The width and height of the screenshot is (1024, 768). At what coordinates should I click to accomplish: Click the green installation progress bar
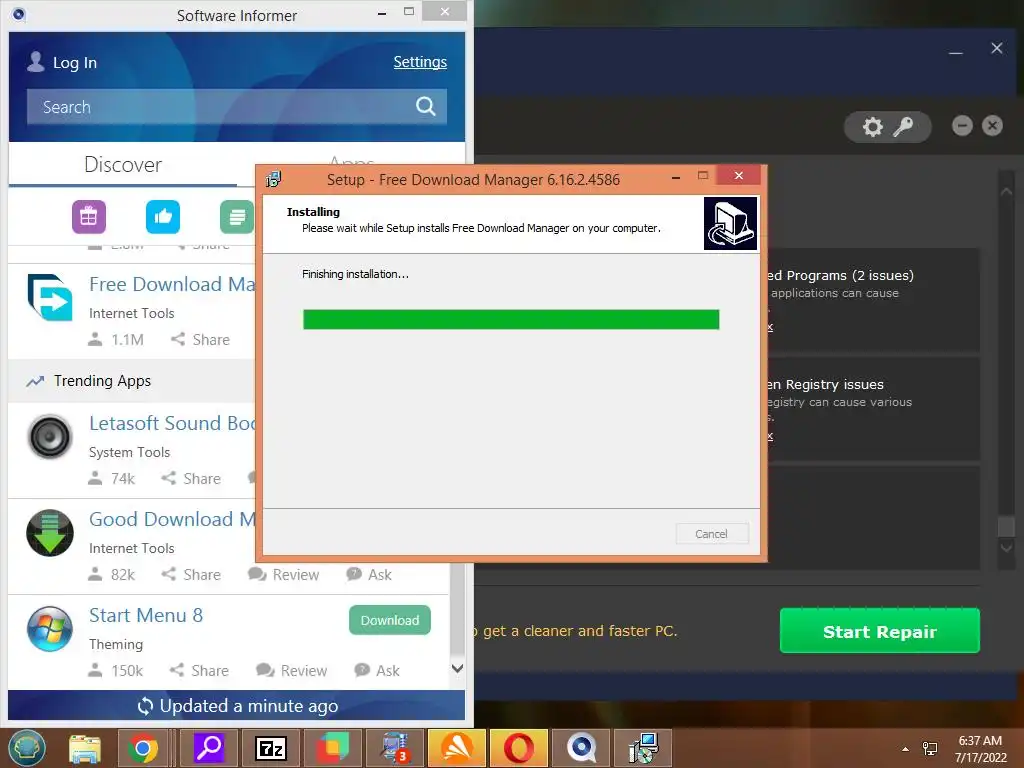coord(511,319)
